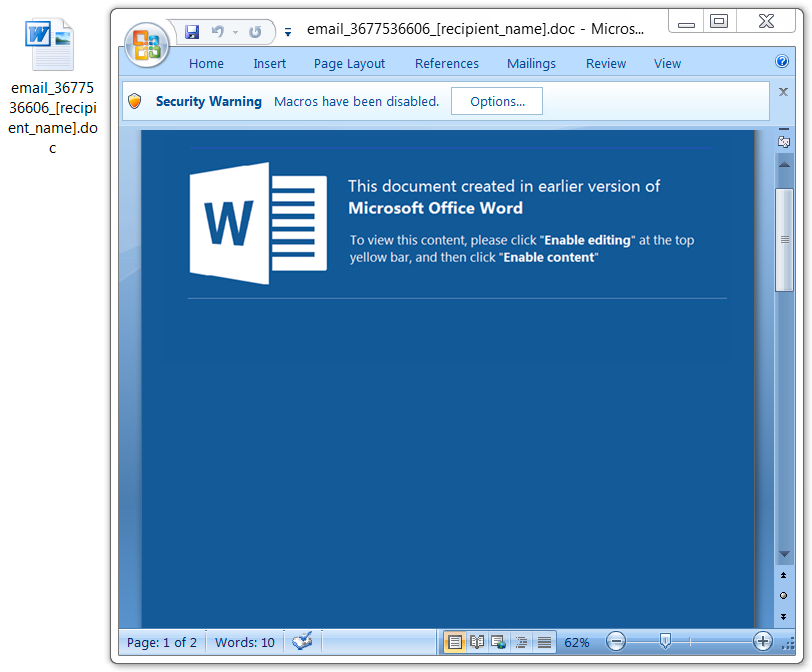812x672 pixels.
Task: Click the vertical scrollbar down arrow
Action: point(784,554)
